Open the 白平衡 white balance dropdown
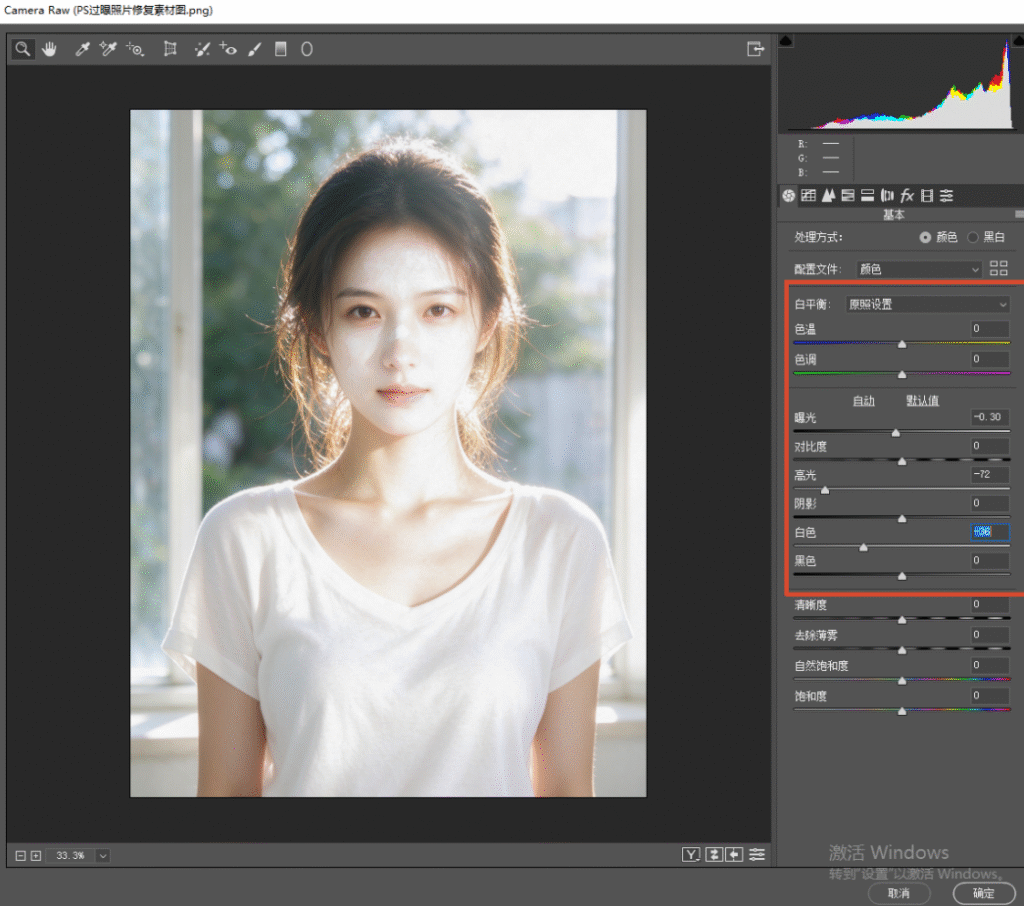 [x=927, y=304]
